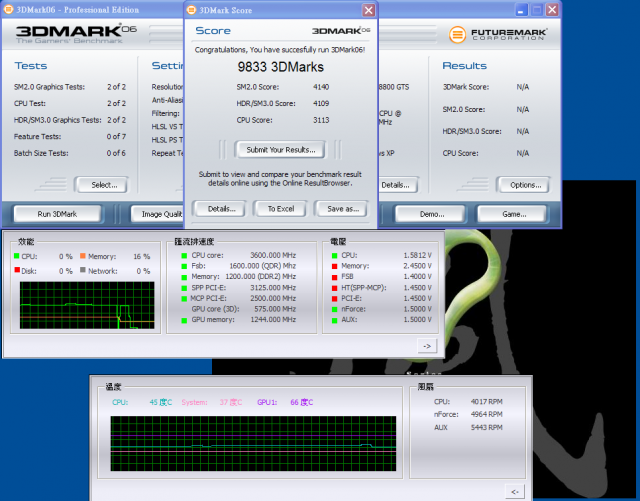This screenshot has width=640, height=501.
Task: Open the Image Quality button
Action: pyautogui.click(x=157, y=214)
